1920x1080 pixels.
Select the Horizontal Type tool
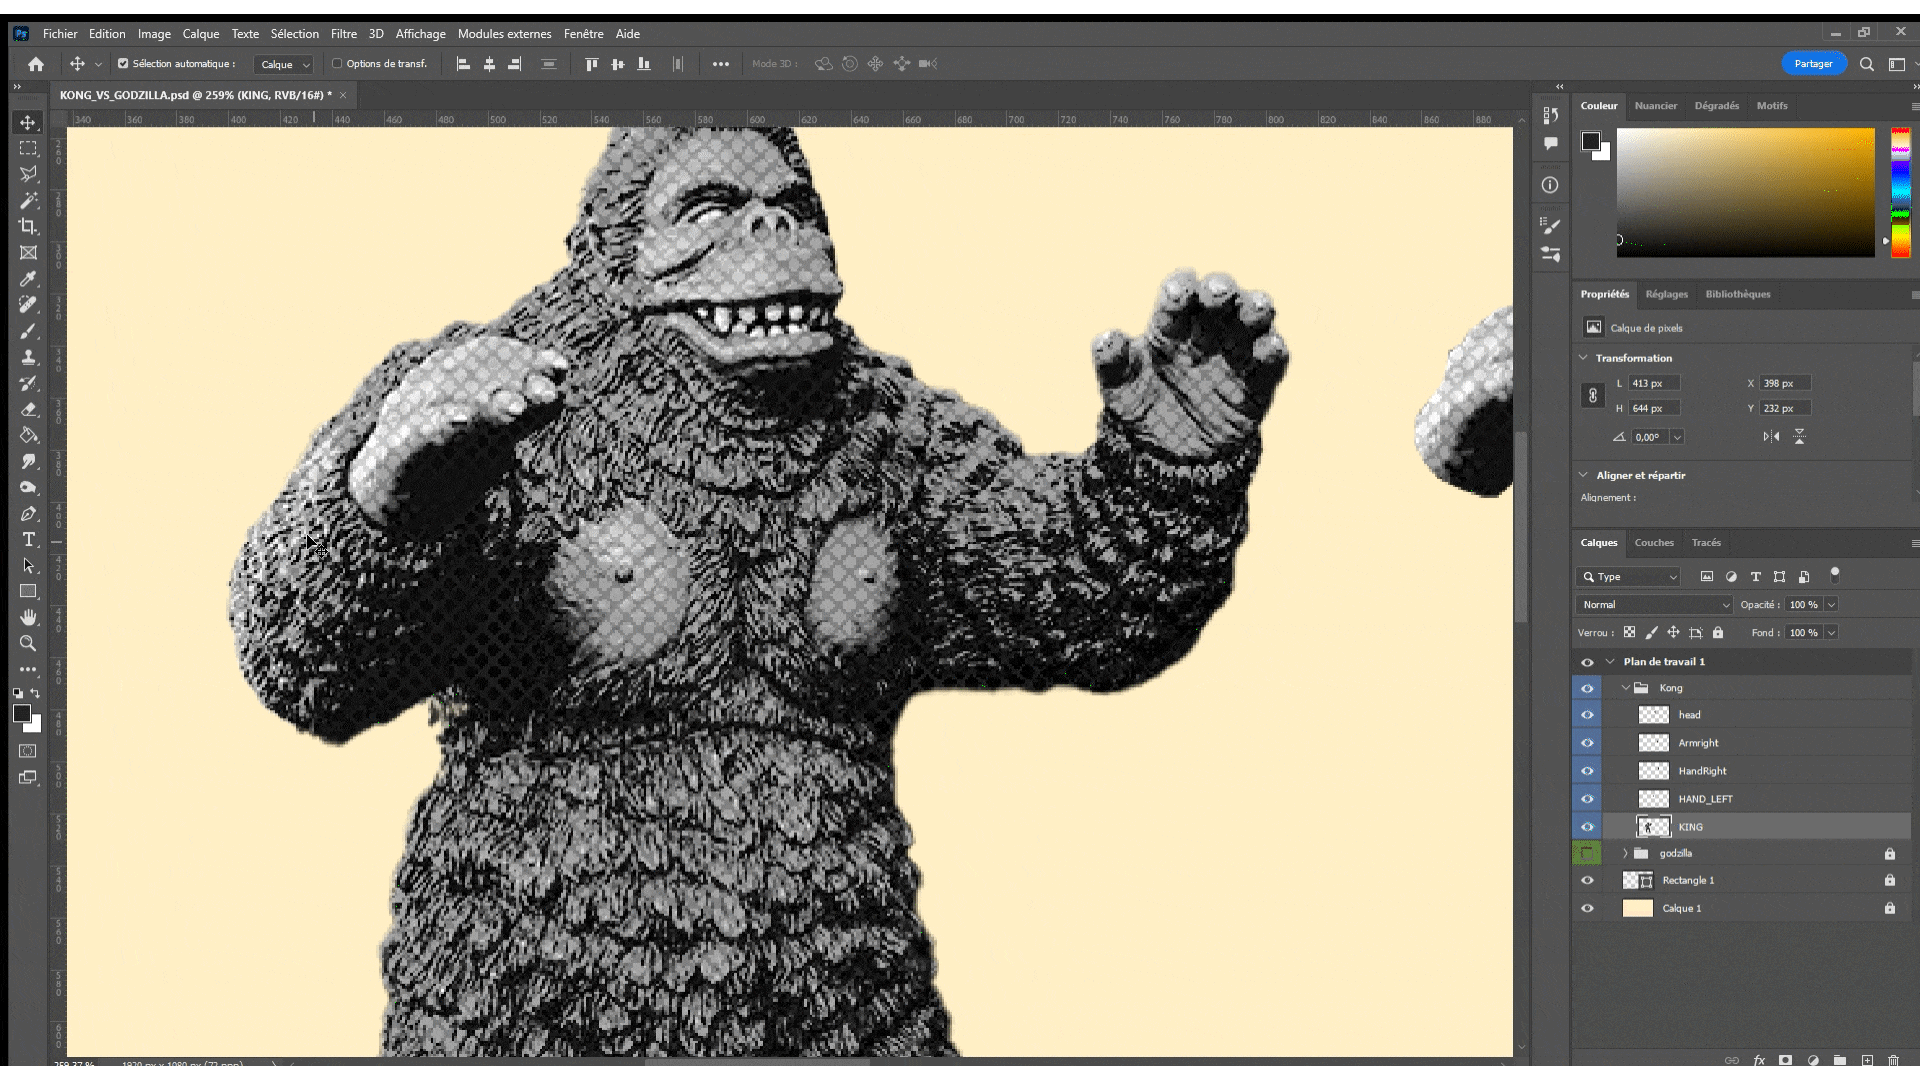point(28,540)
